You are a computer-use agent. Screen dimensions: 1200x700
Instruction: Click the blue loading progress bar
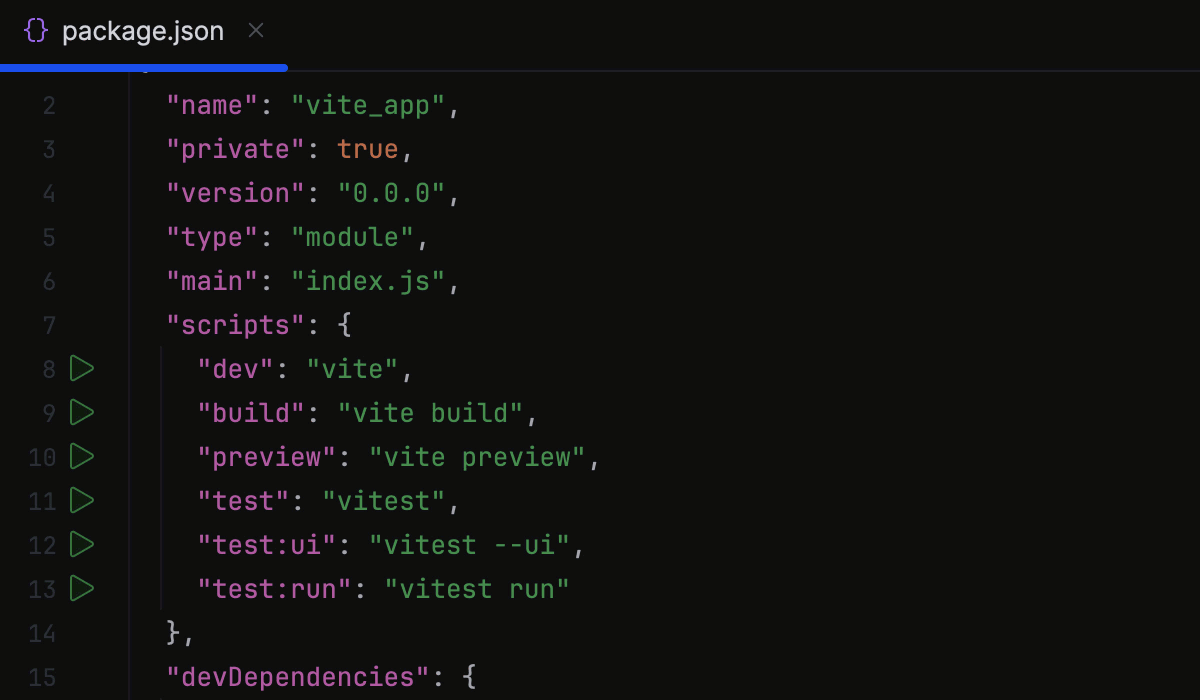pos(143,68)
